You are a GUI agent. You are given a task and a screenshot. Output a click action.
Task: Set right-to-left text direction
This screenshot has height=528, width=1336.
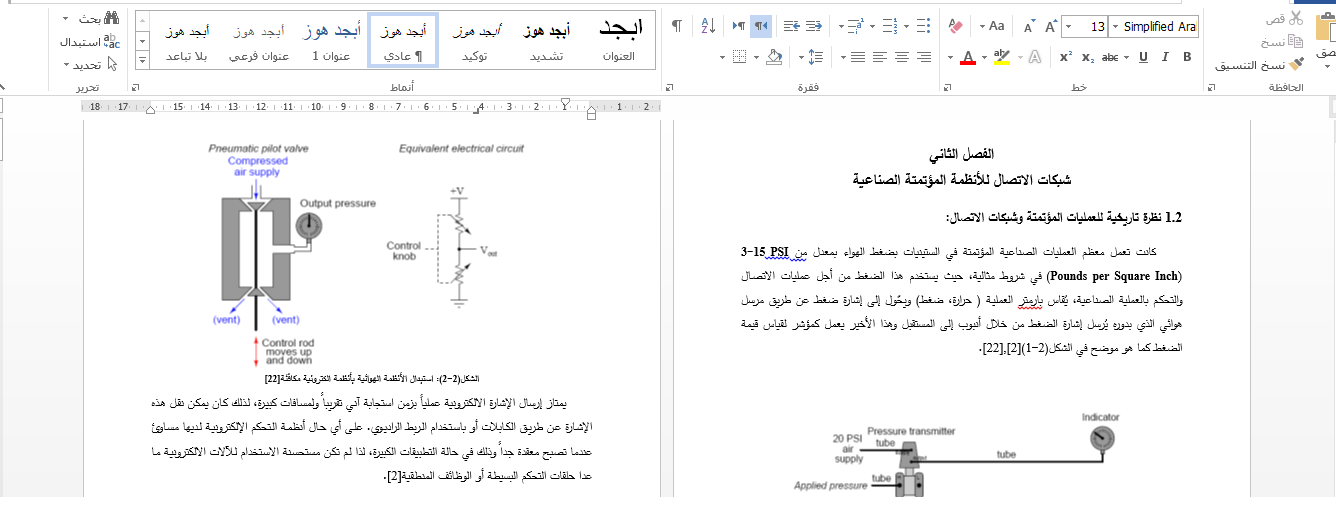[761, 26]
